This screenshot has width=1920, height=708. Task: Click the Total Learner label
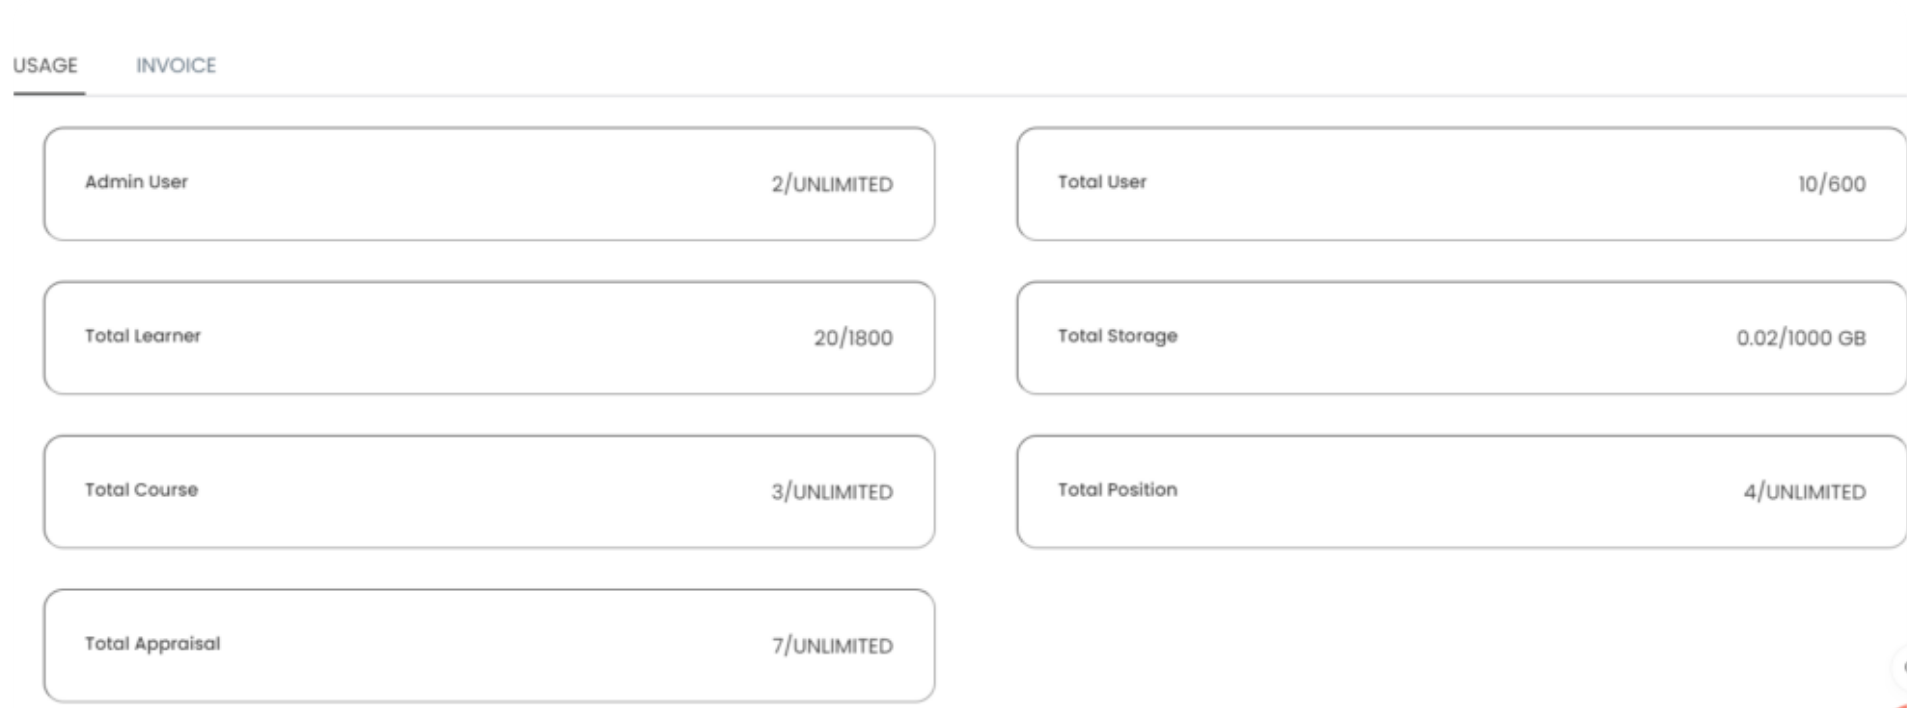point(143,336)
